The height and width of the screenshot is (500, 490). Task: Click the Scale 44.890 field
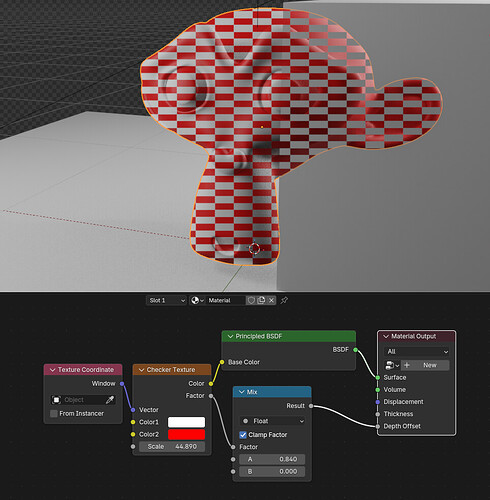[172, 447]
